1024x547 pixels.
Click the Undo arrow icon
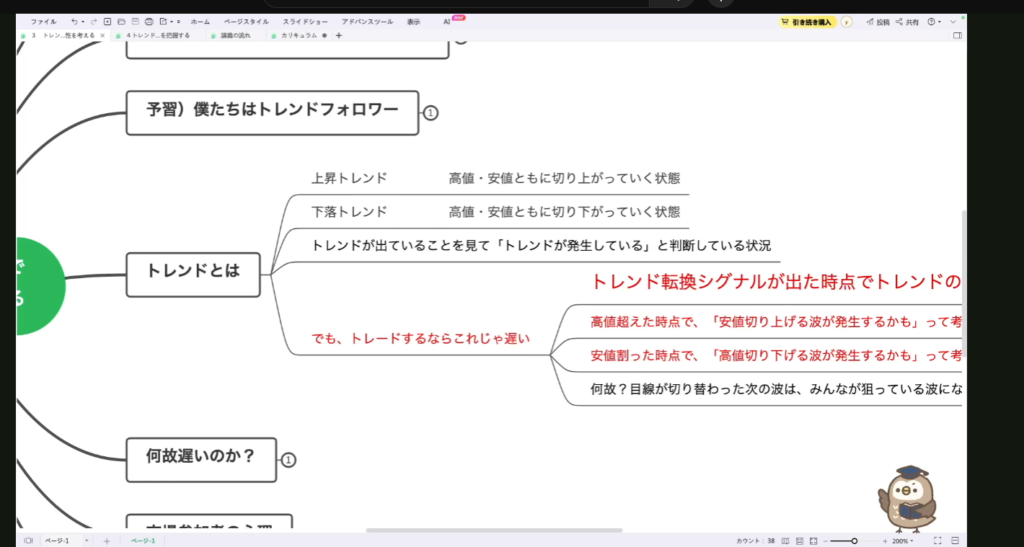tap(74, 21)
